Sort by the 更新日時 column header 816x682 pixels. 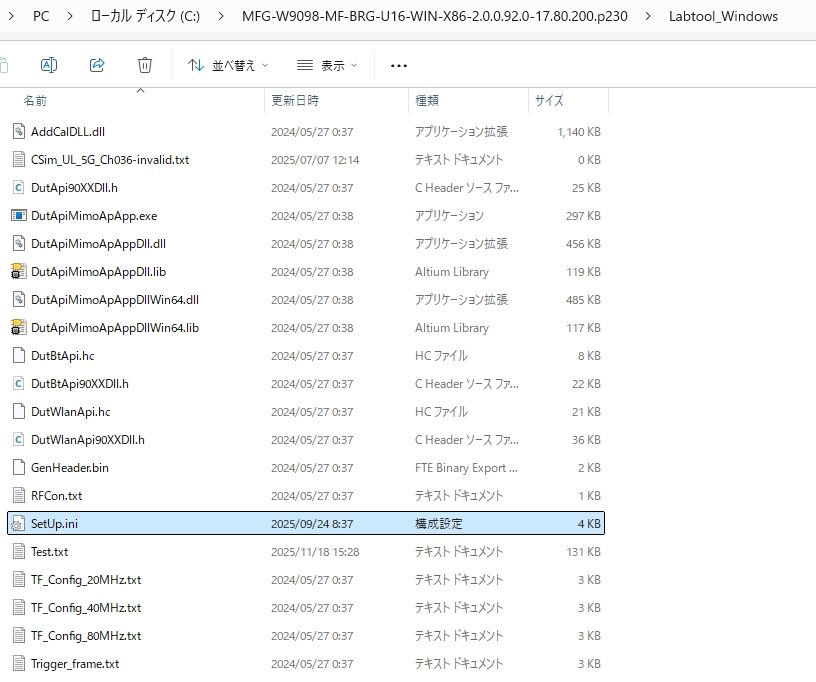(295, 101)
